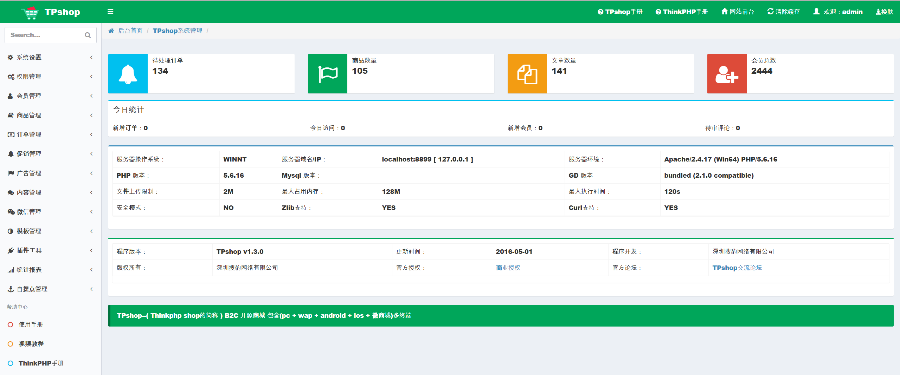The image size is (900, 375).
Task: Open the ThinkPHP手册 help link in sidebar
Action: tap(40, 364)
